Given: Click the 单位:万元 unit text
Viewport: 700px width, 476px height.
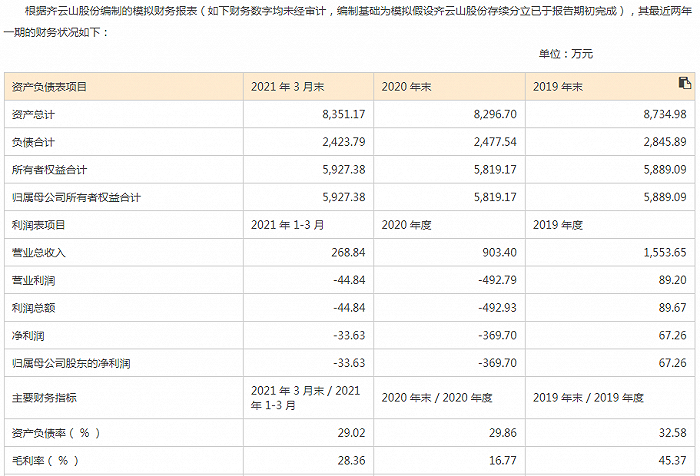Looking at the screenshot, I should (566, 54).
